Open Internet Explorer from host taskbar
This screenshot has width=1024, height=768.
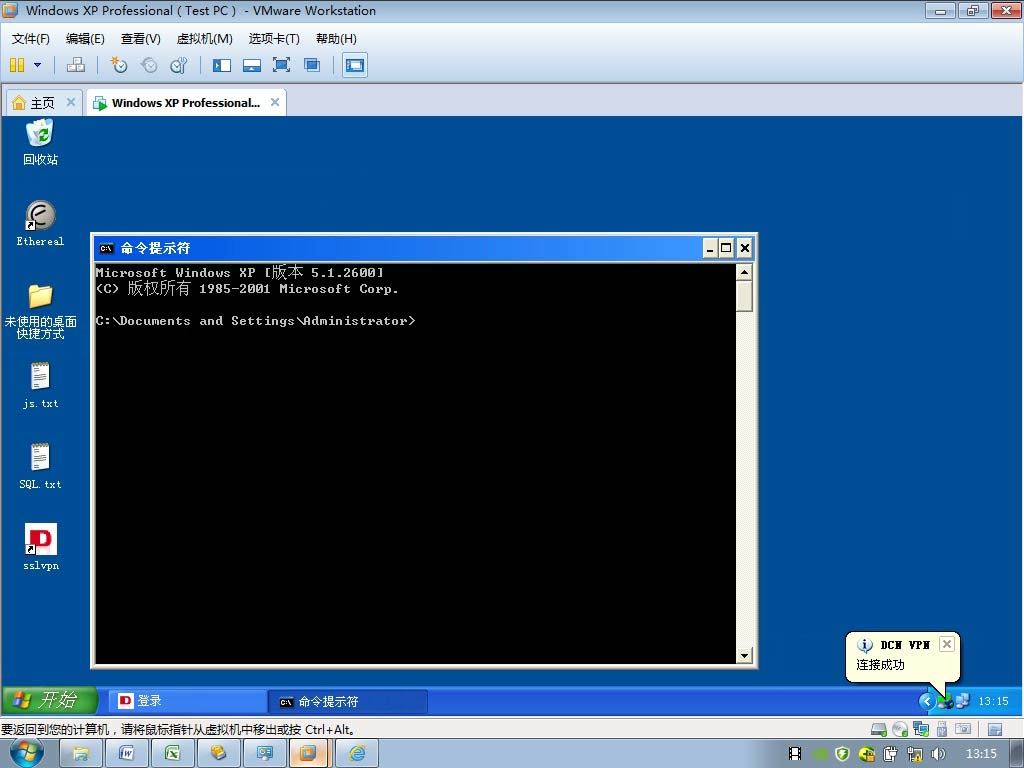point(357,754)
